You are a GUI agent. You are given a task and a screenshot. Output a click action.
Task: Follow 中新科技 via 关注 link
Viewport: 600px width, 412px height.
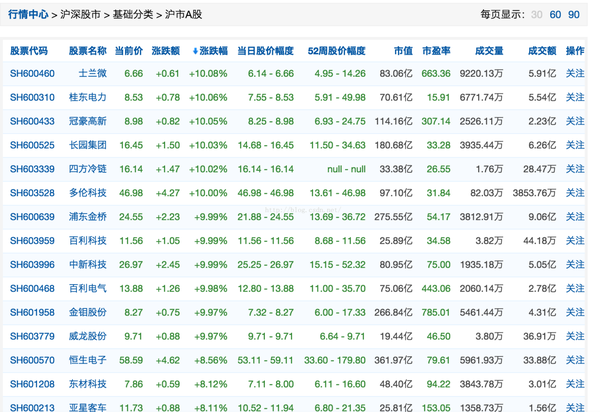(575, 265)
